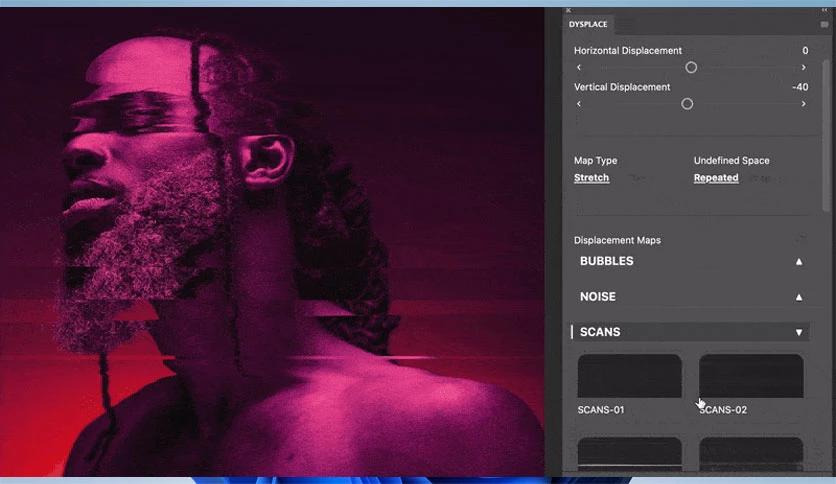Click the Horizontal Displacement value 0
The image size is (836, 484).
click(x=805, y=51)
